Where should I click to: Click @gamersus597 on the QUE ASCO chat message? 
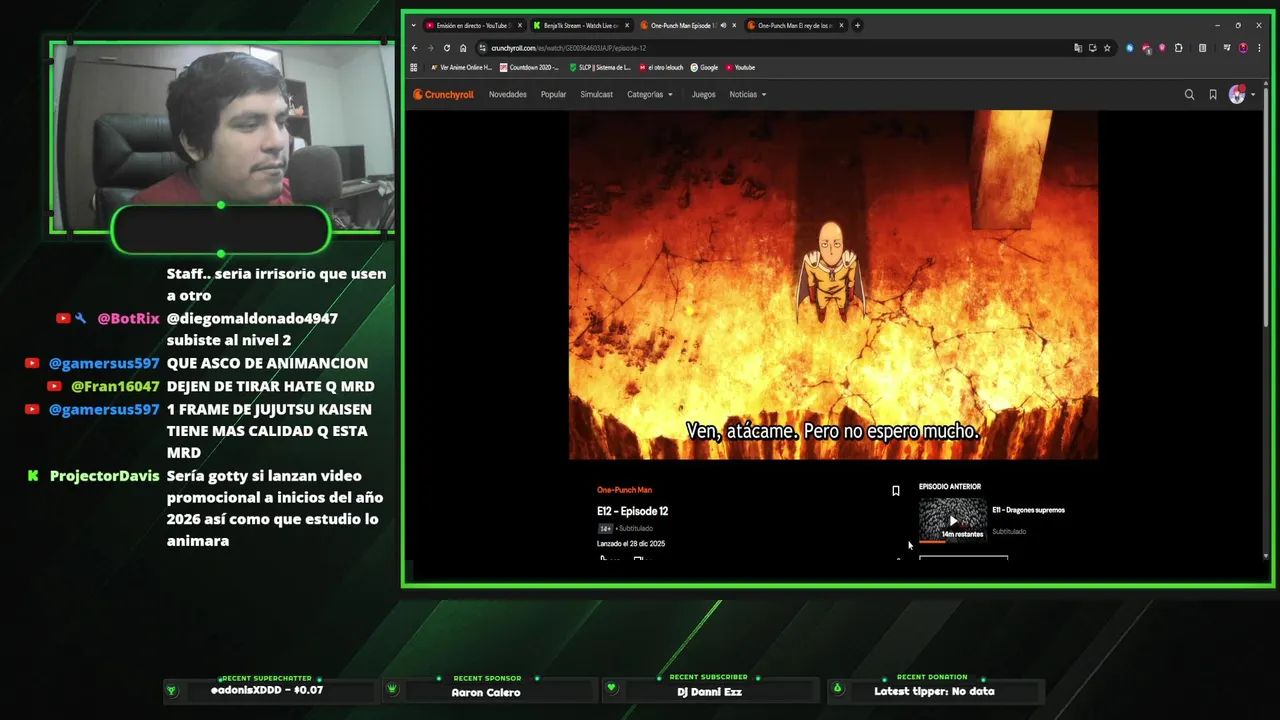pyautogui.click(x=104, y=363)
